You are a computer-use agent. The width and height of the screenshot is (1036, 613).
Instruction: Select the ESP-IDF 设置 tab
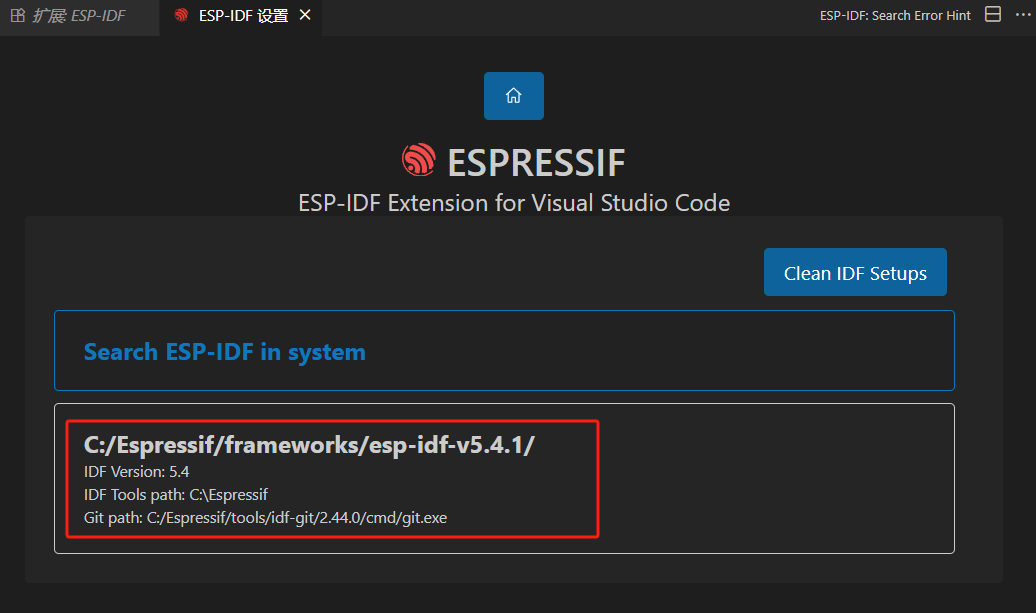(x=242, y=16)
